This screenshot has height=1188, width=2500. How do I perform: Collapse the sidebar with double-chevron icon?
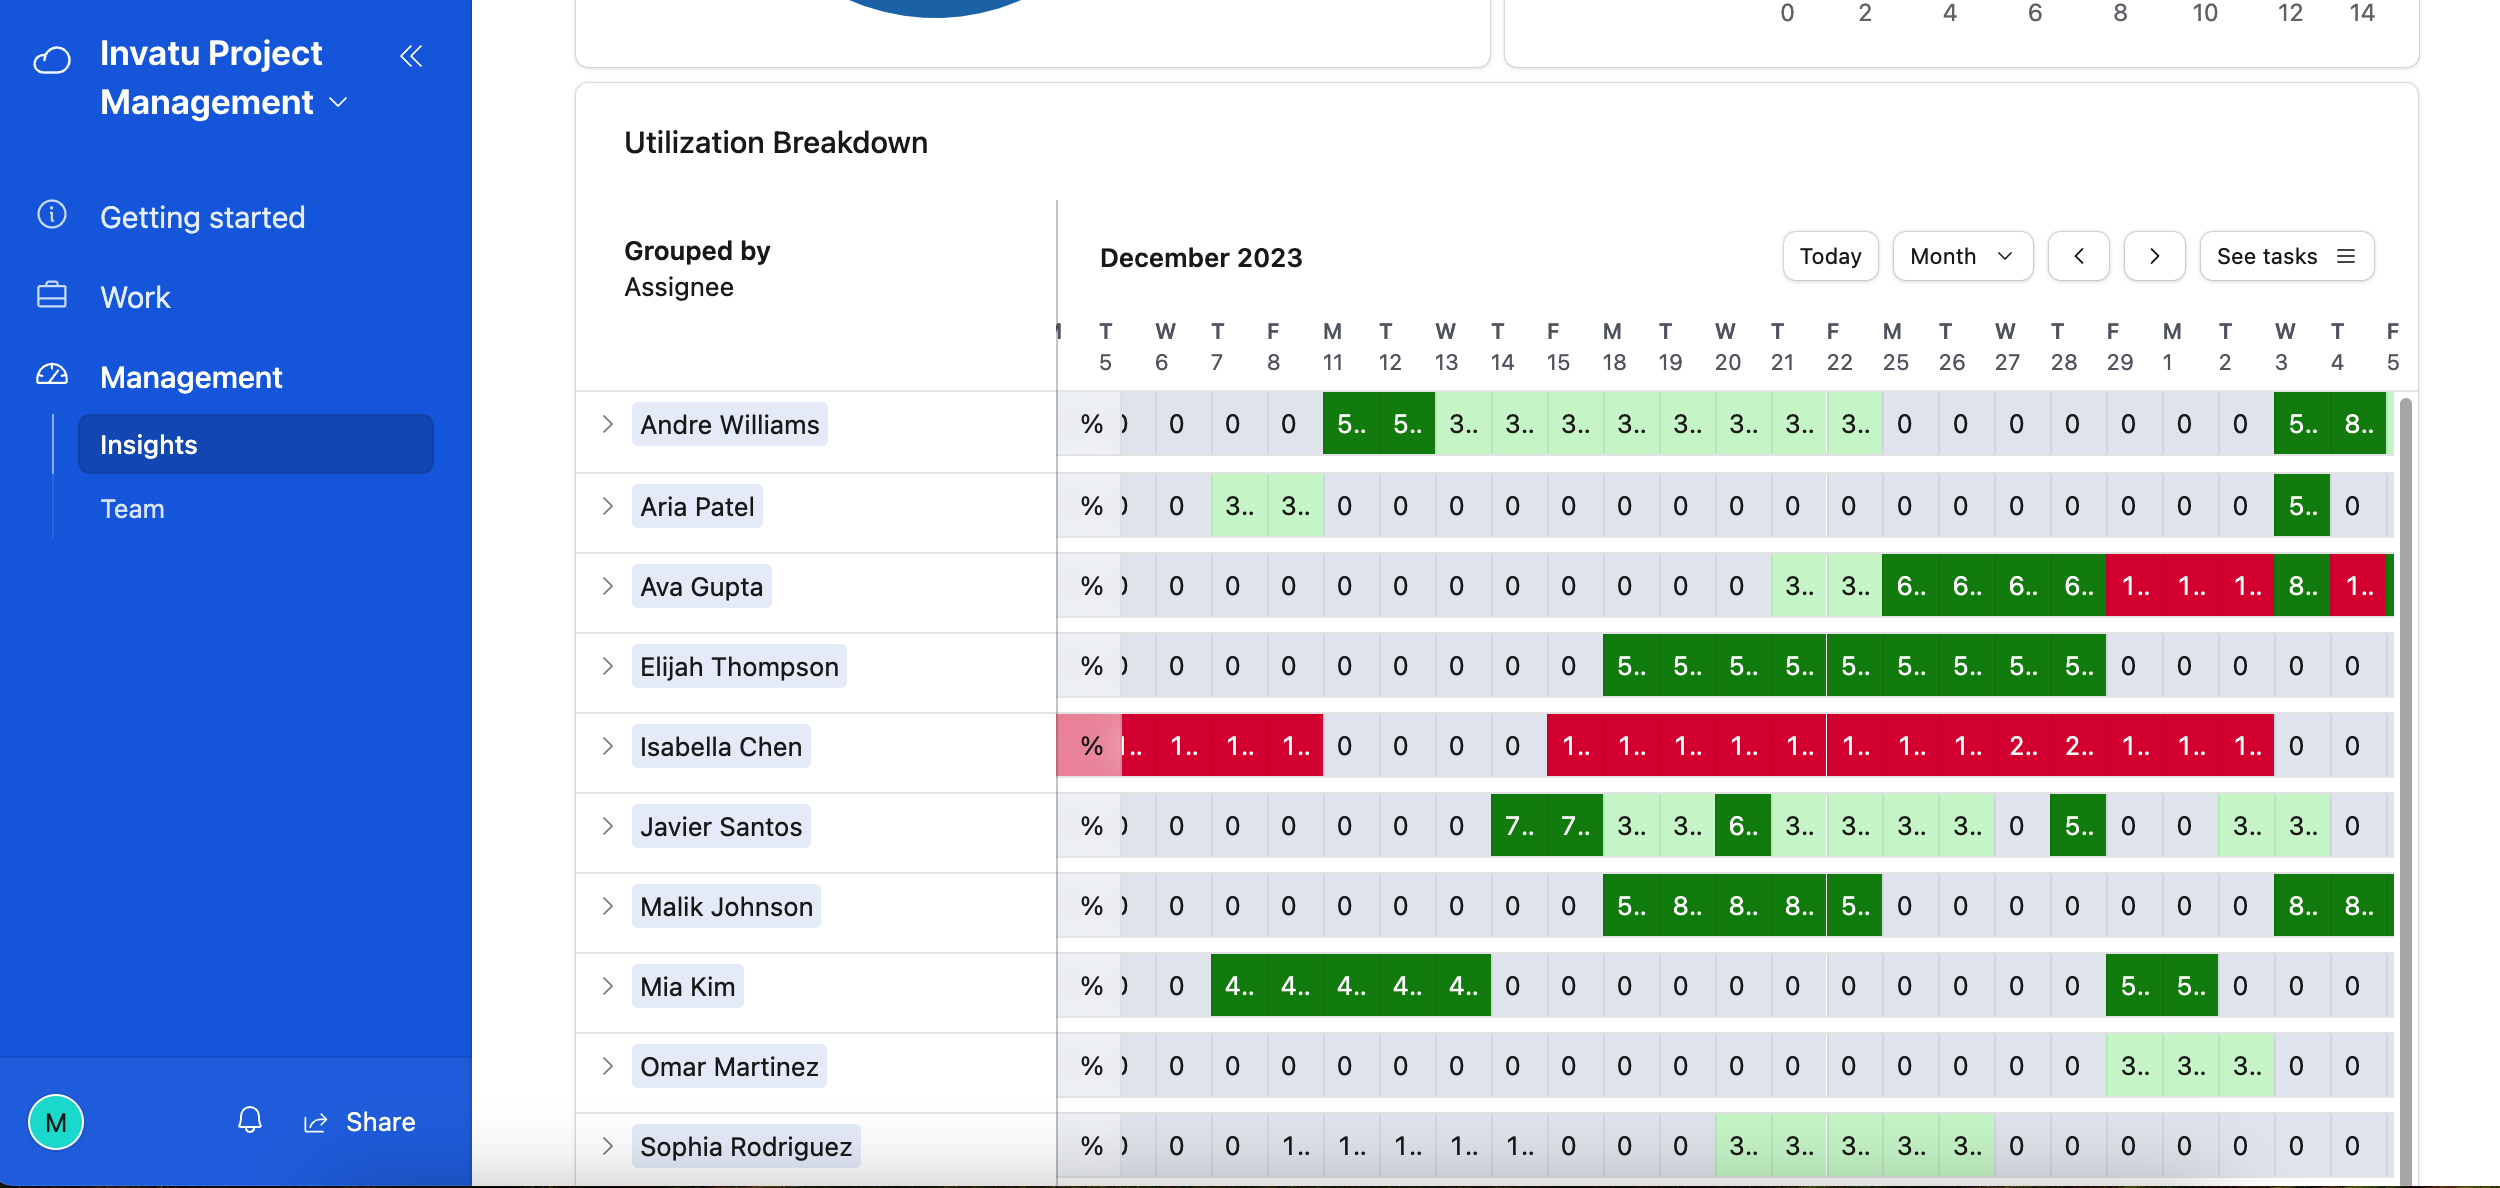[x=411, y=56]
